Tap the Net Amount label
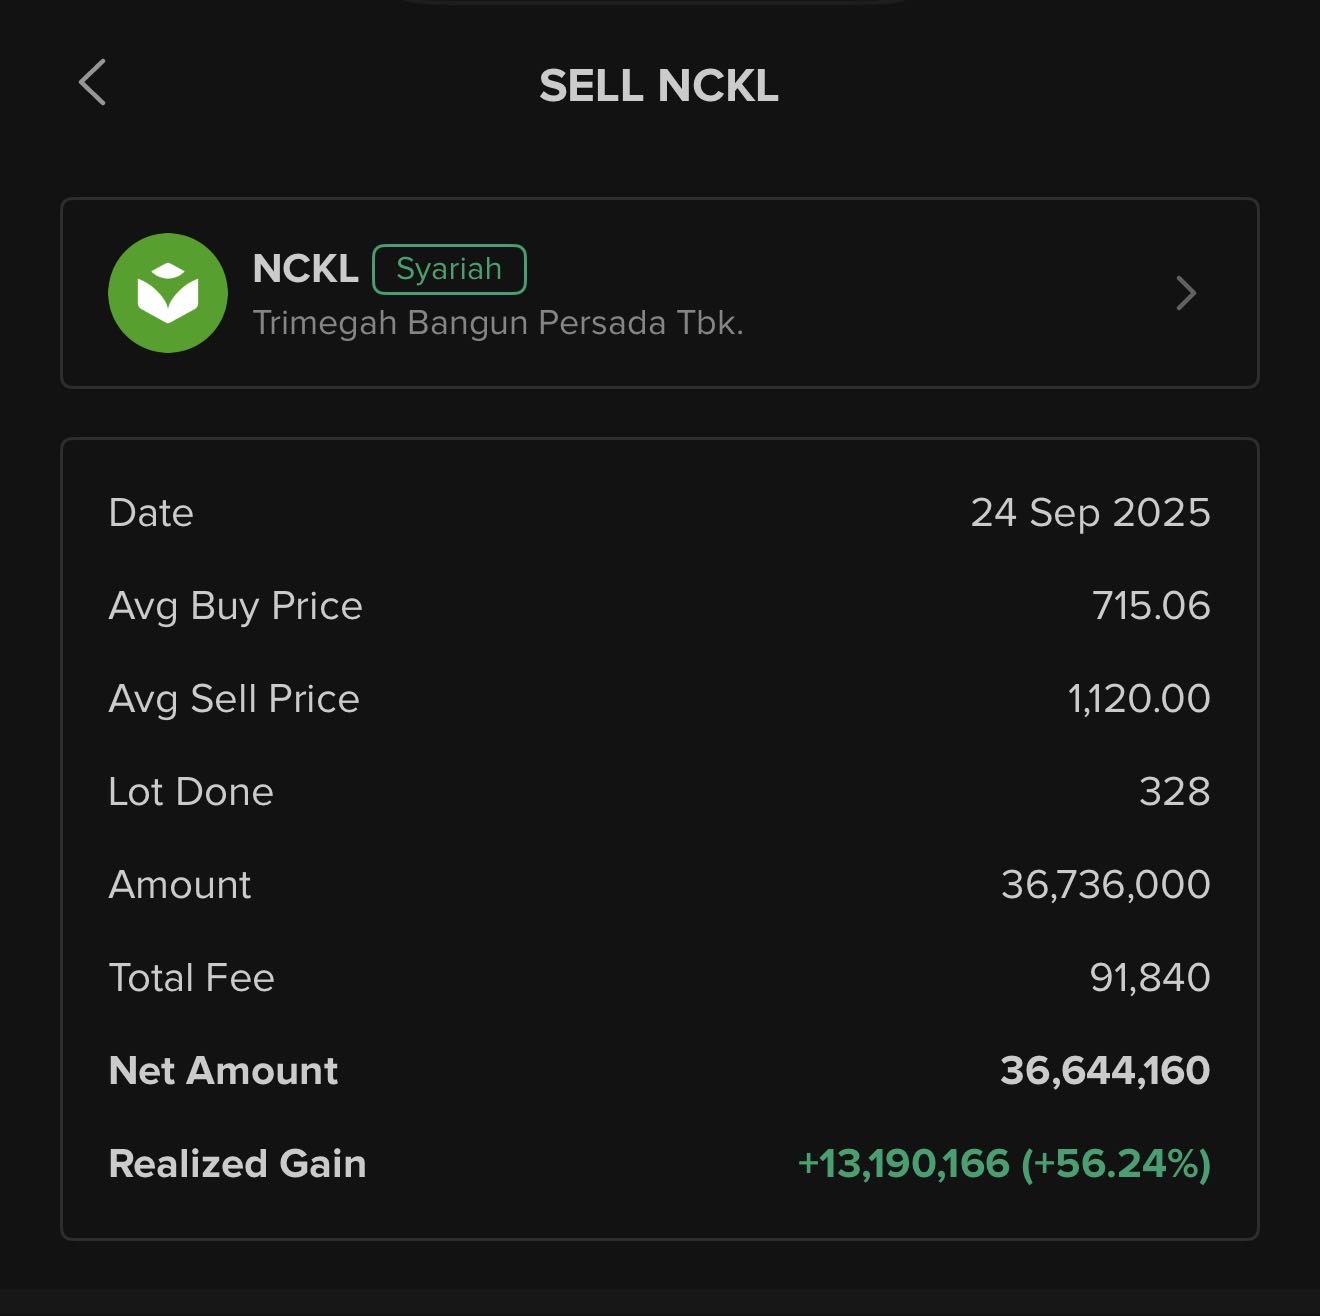 coord(223,1071)
